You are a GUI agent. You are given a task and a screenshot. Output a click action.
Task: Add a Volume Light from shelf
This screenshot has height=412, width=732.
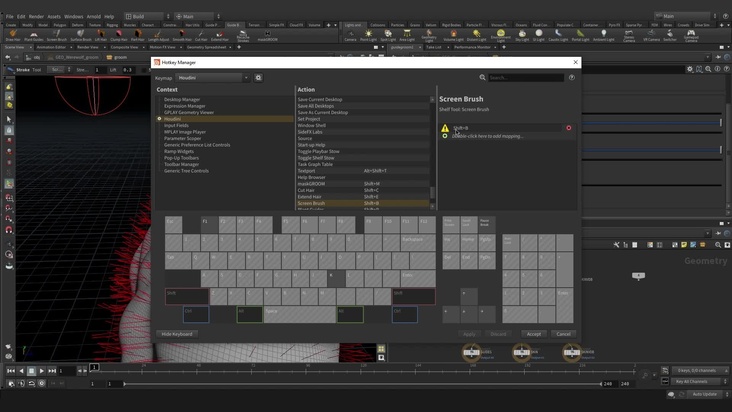453,35
